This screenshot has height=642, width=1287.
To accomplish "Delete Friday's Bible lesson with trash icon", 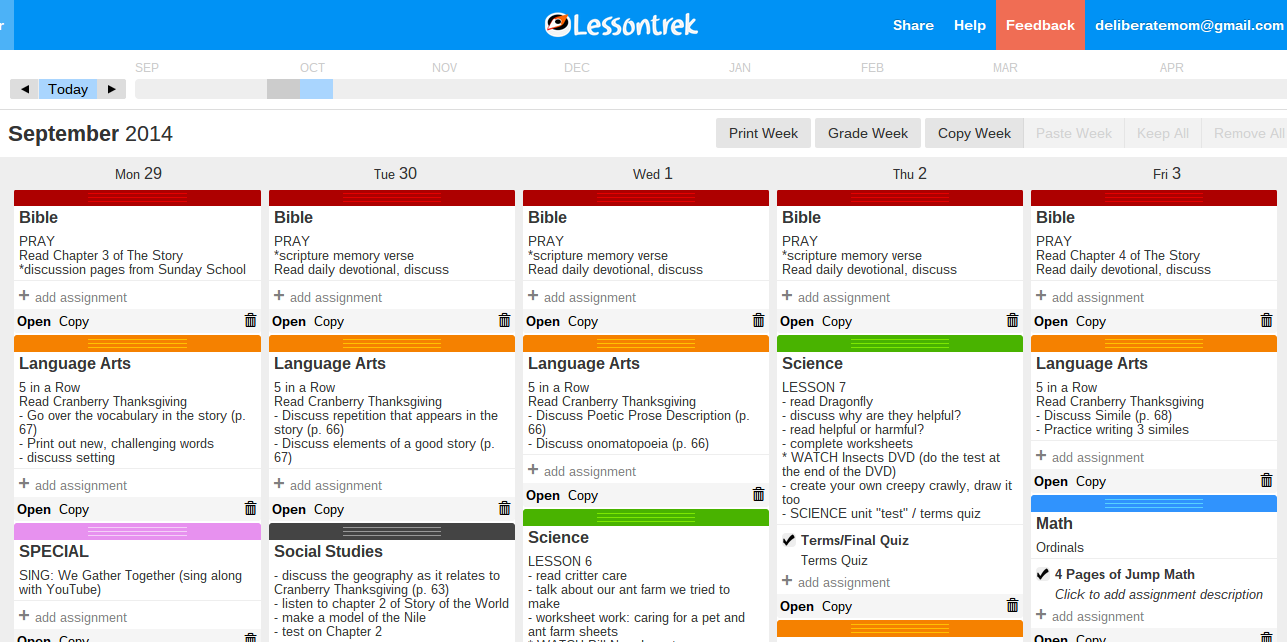I will click(1266, 320).
